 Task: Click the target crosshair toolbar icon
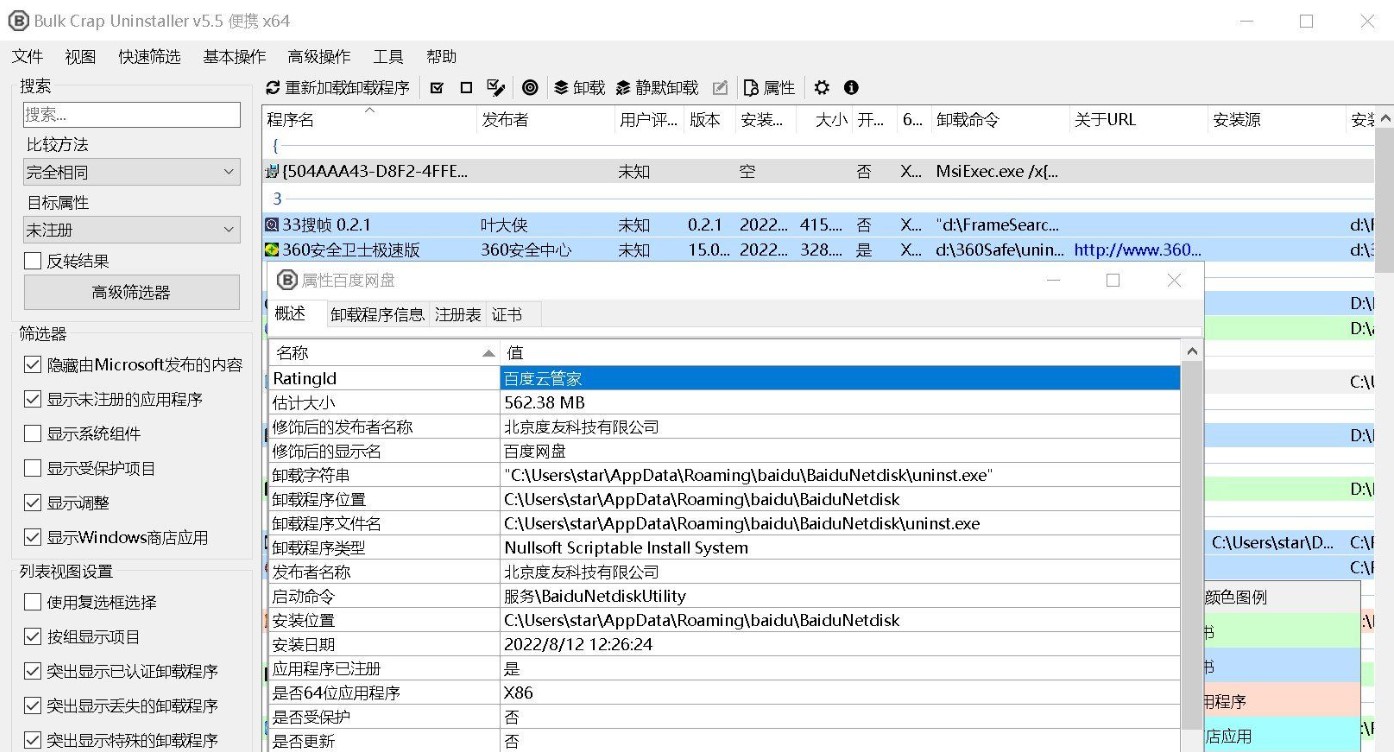(x=531, y=88)
